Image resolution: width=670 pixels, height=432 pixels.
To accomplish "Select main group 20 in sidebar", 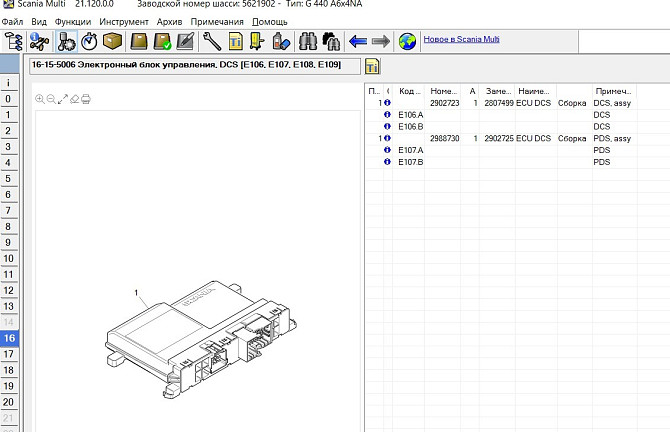I will 9,402.
